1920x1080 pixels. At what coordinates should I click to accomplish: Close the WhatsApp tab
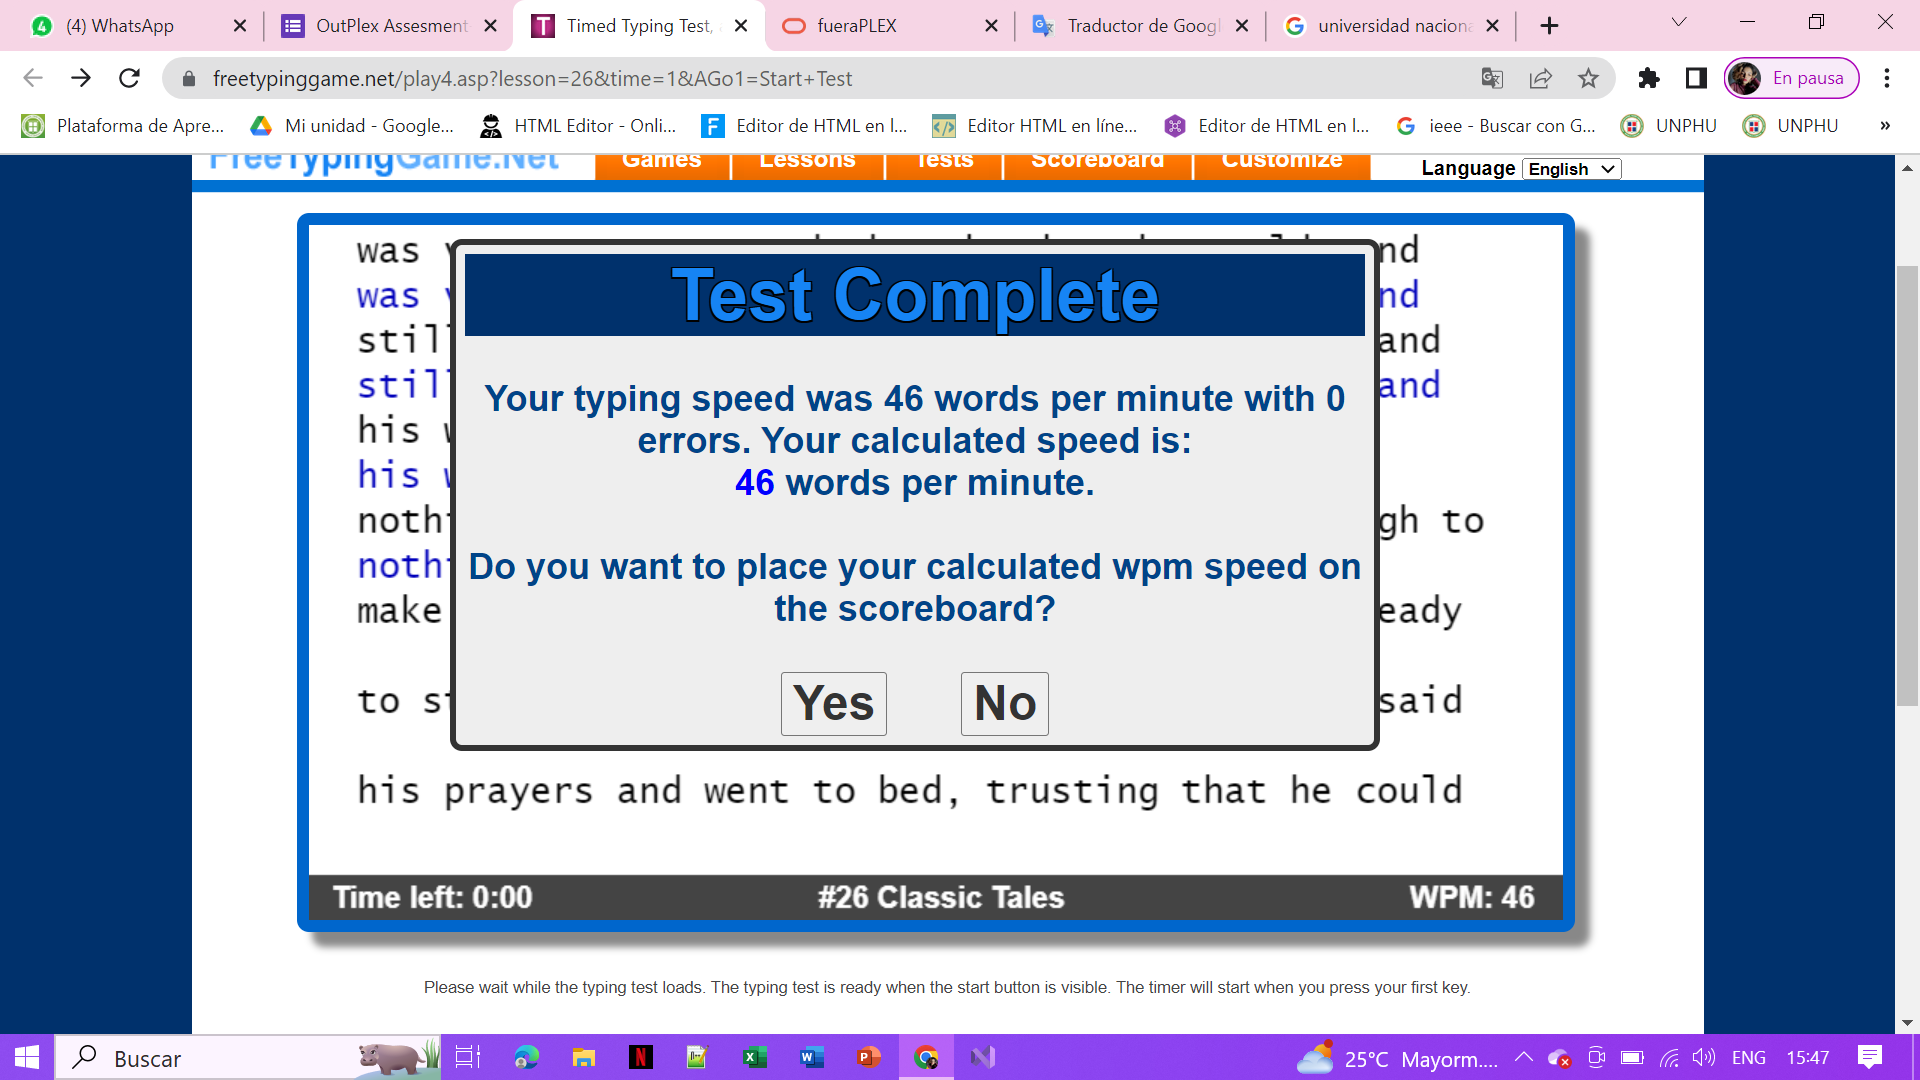(240, 26)
